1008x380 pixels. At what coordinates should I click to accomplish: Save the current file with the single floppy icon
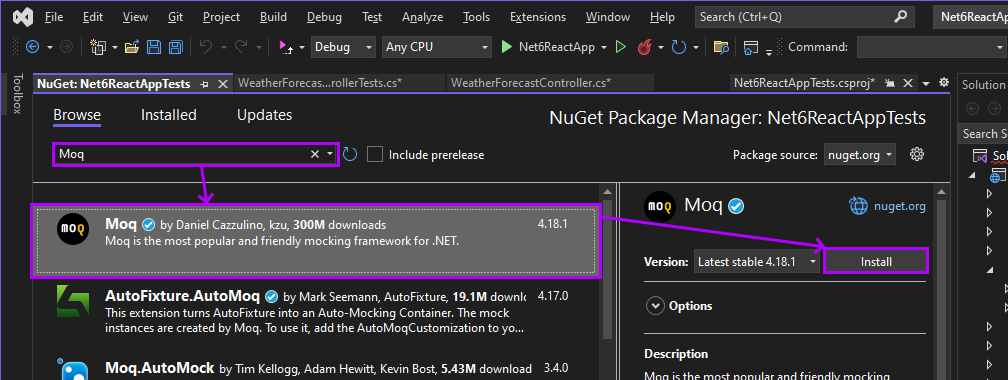click(x=154, y=47)
